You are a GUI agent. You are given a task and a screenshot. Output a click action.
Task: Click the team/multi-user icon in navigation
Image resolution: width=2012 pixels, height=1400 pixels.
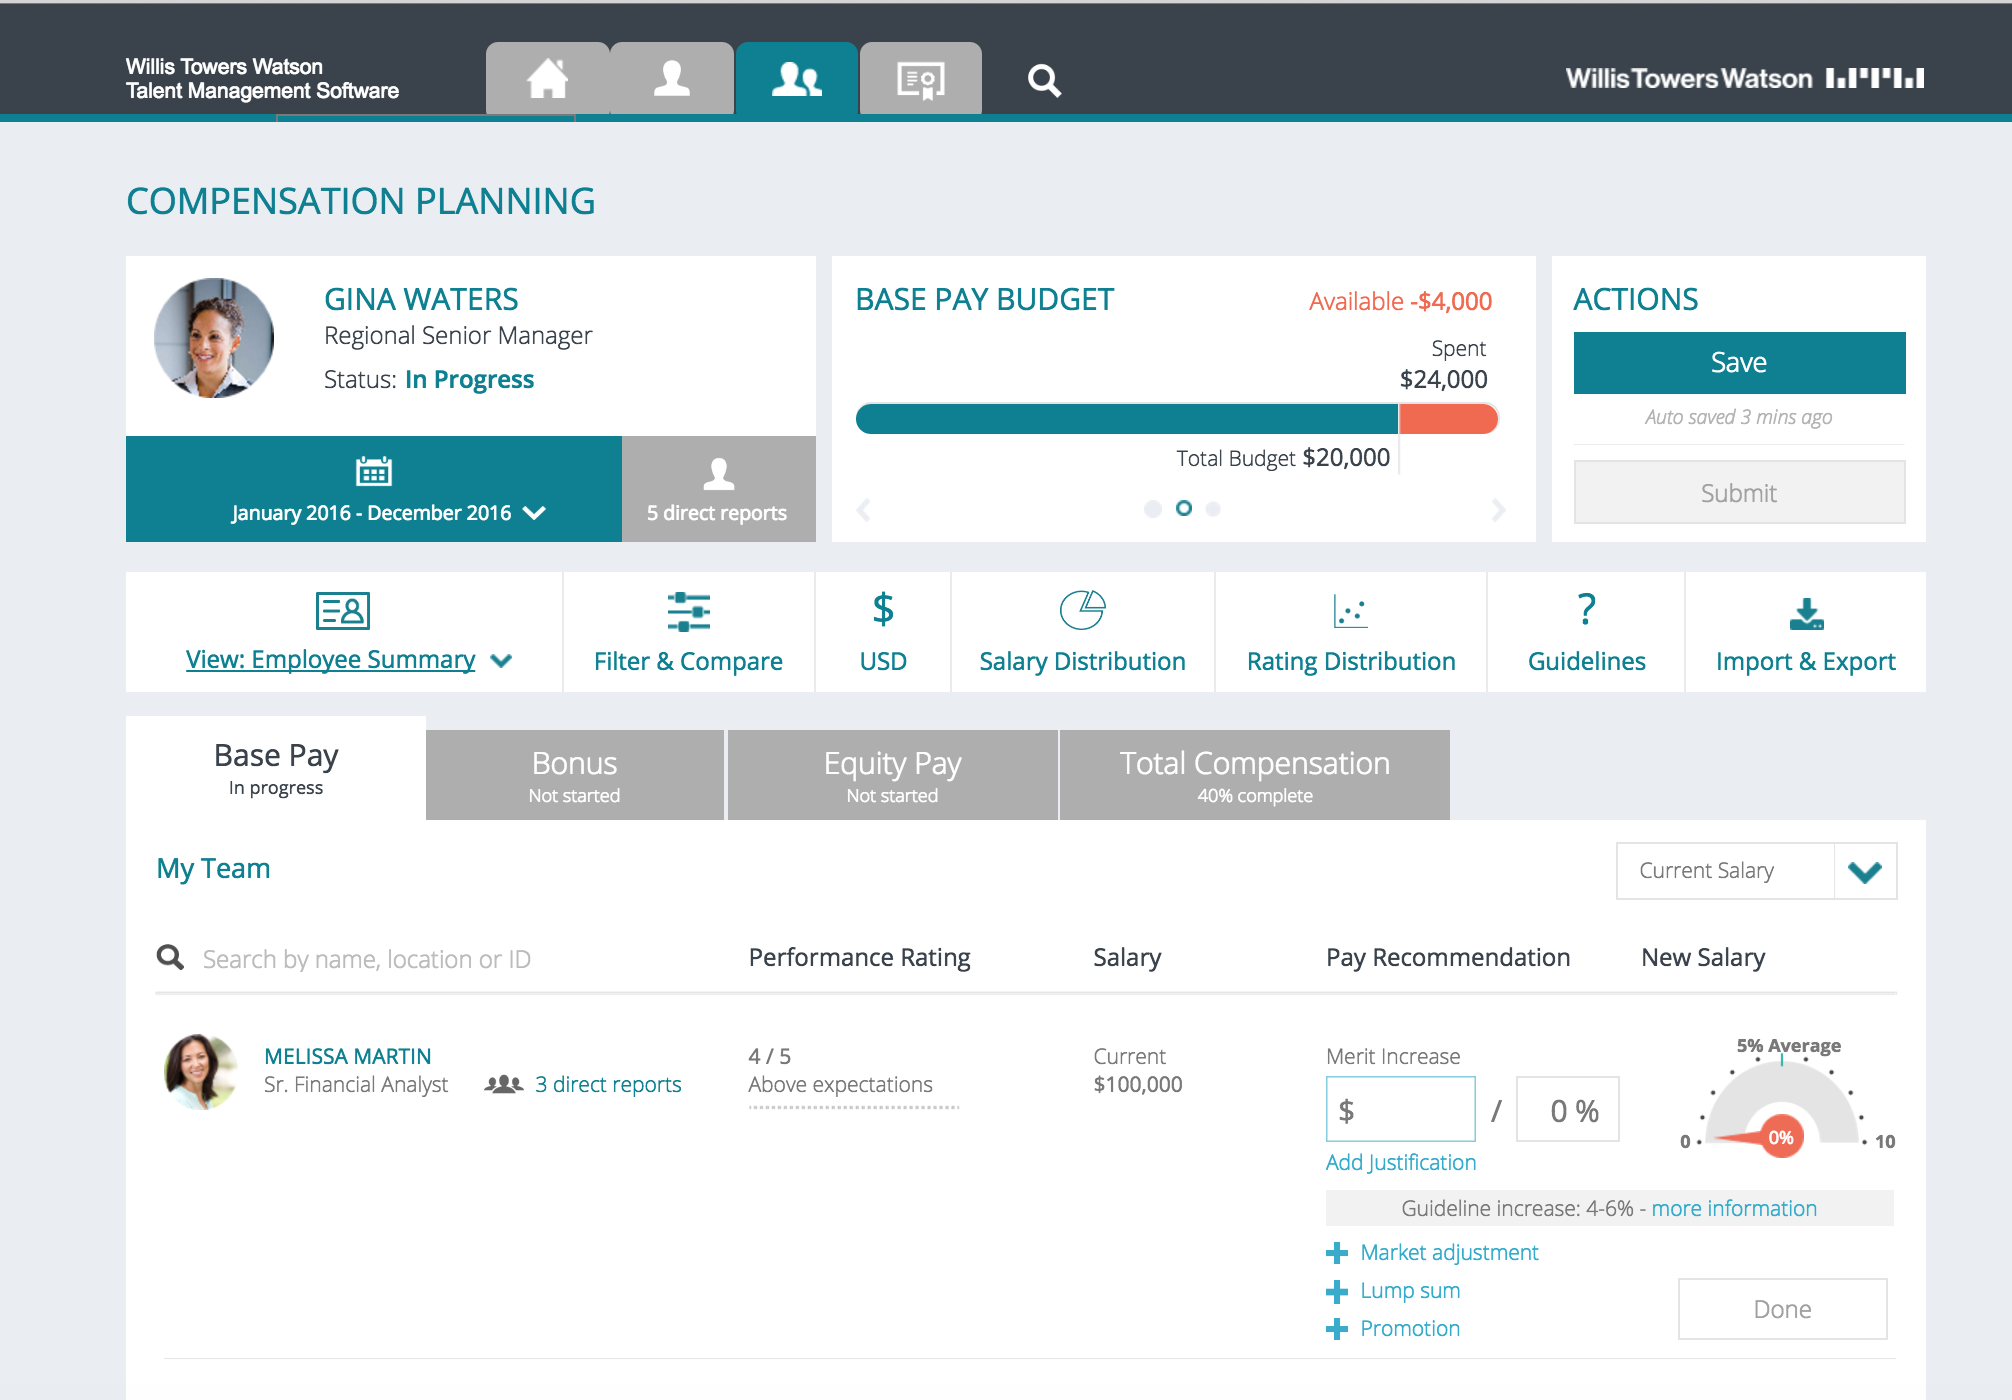pos(795,78)
